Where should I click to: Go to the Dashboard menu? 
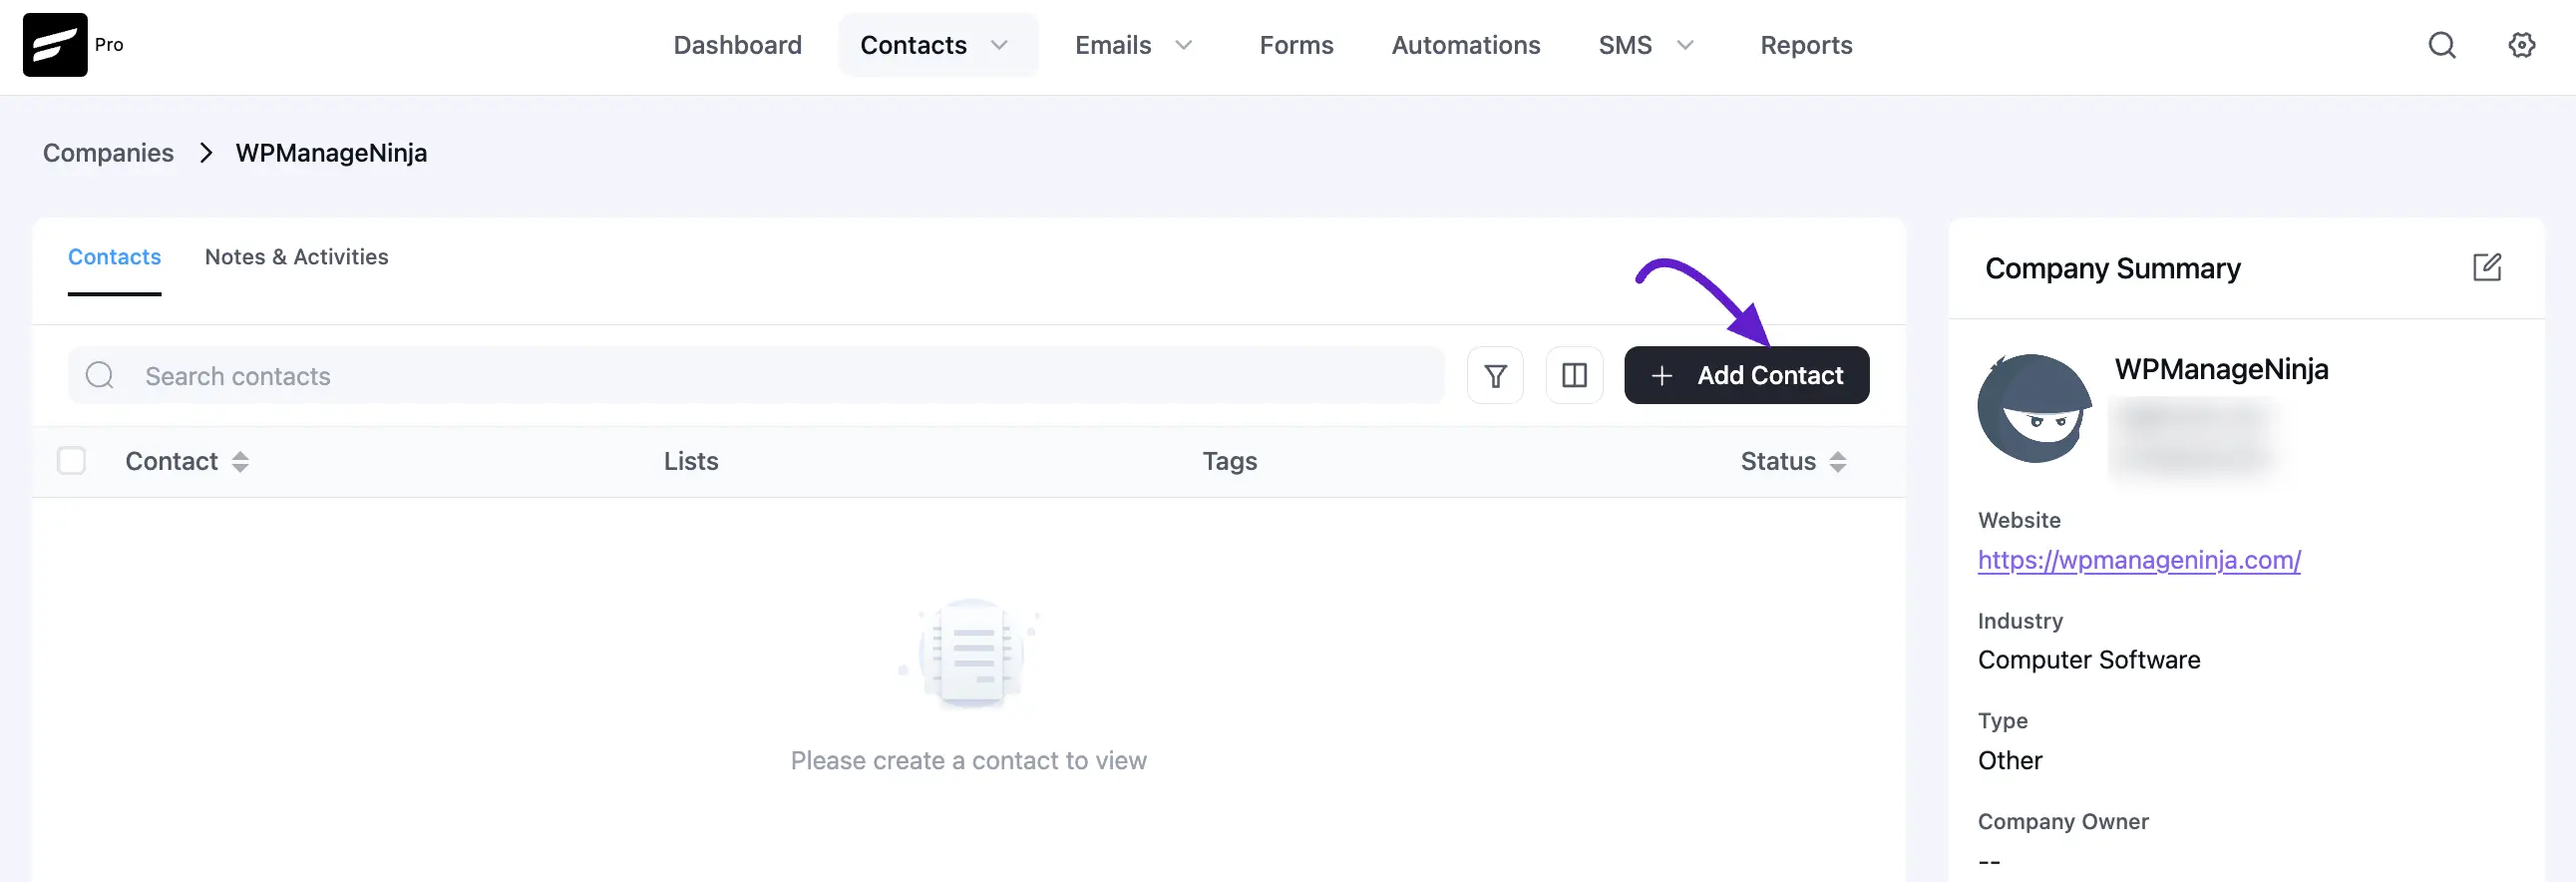(737, 45)
